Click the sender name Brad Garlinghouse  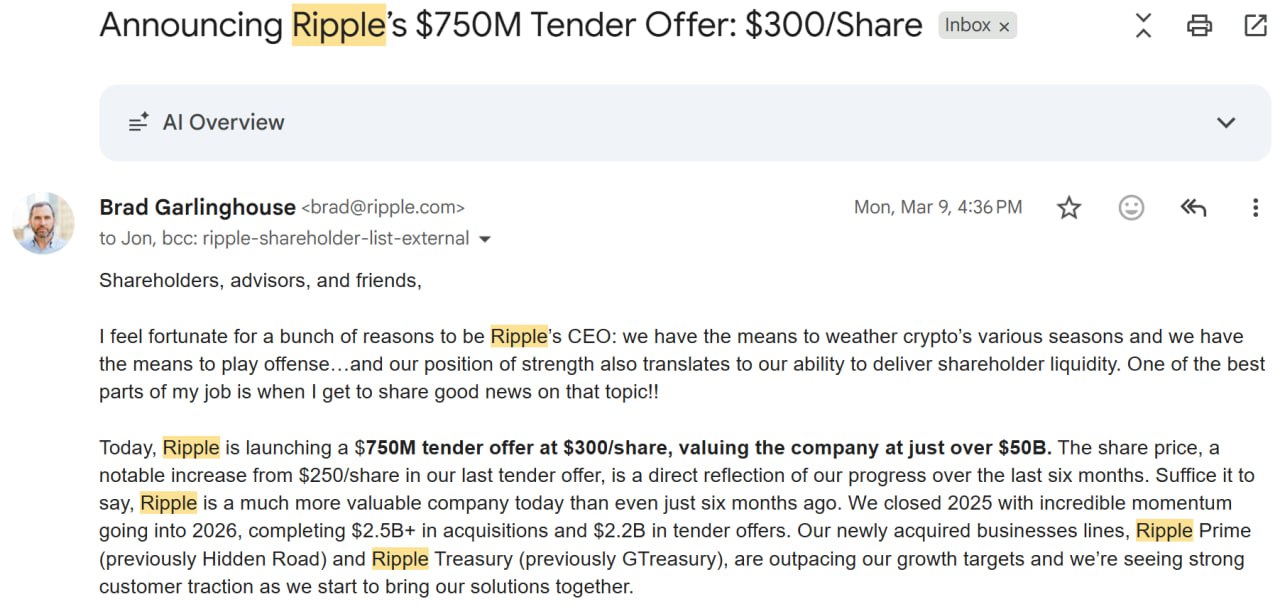click(x=197, y=207)
